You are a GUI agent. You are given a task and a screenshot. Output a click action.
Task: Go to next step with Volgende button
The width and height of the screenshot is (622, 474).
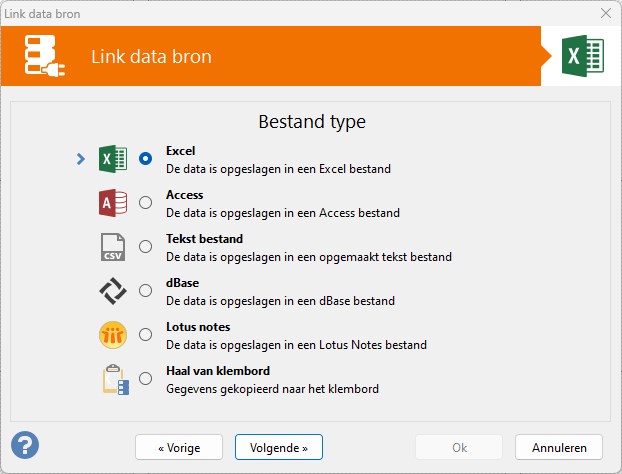279,447
